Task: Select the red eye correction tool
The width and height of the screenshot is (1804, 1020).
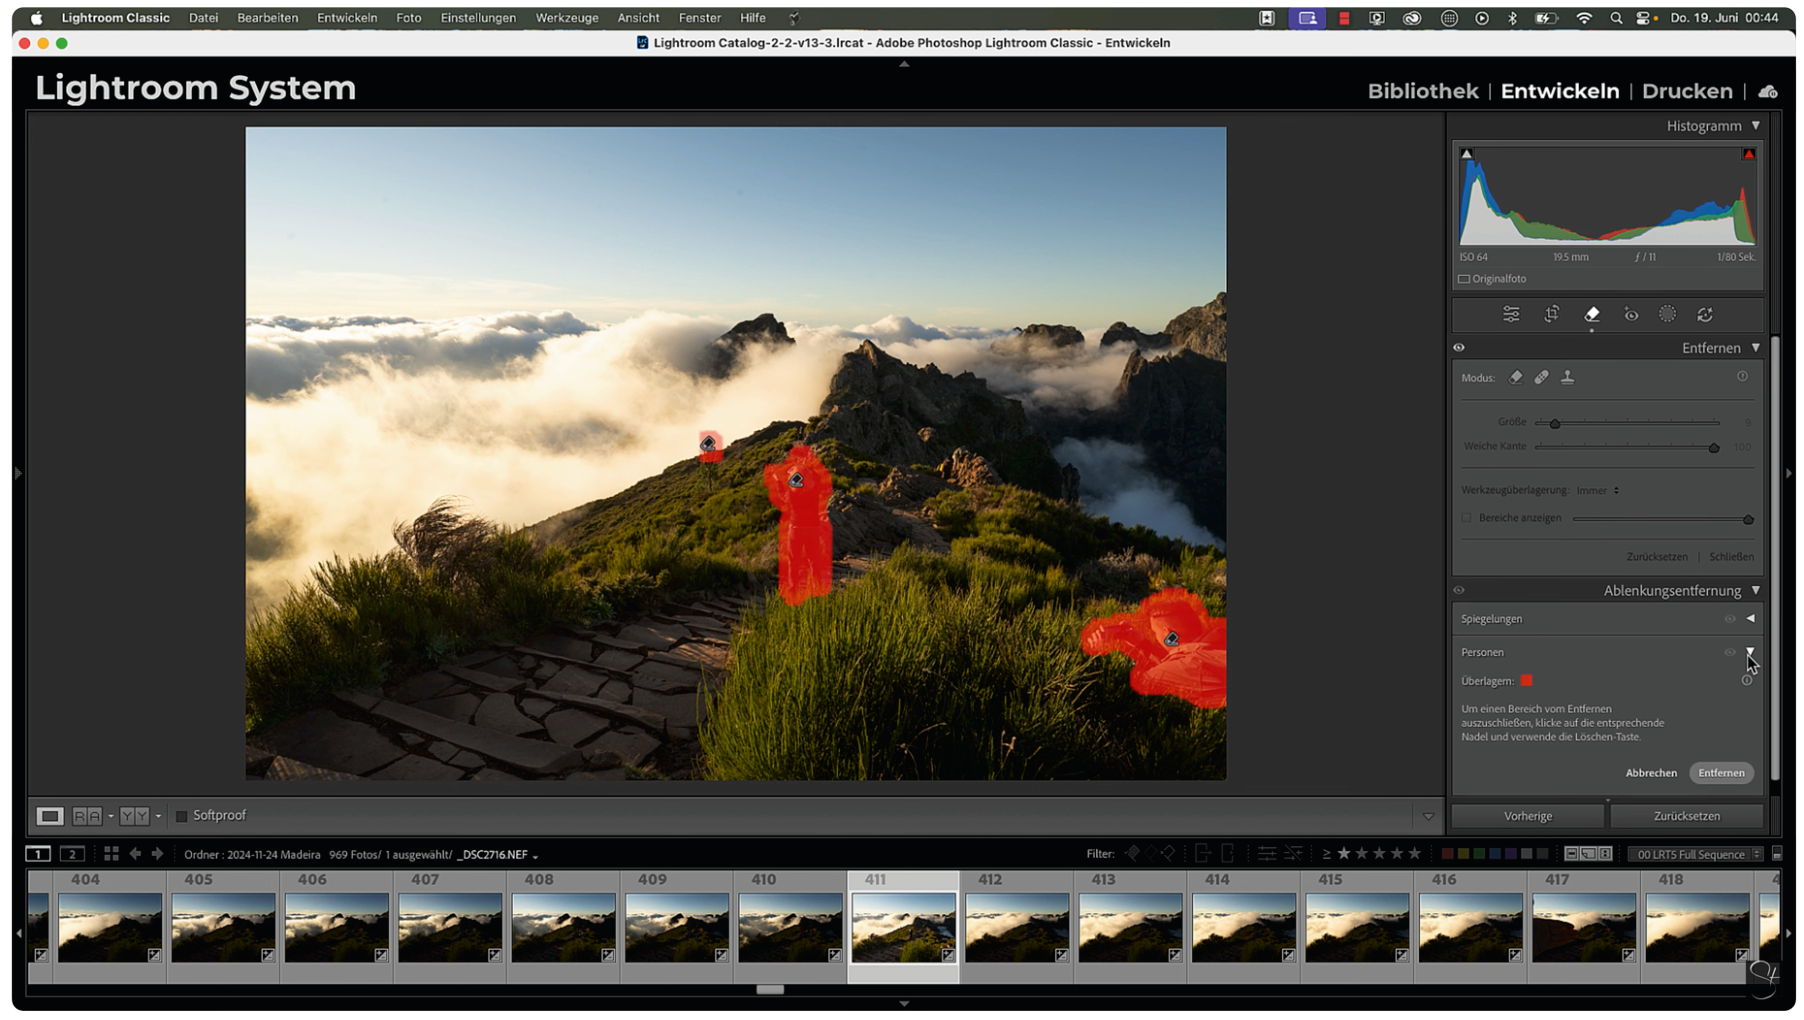Action: tap(1631, 315)
